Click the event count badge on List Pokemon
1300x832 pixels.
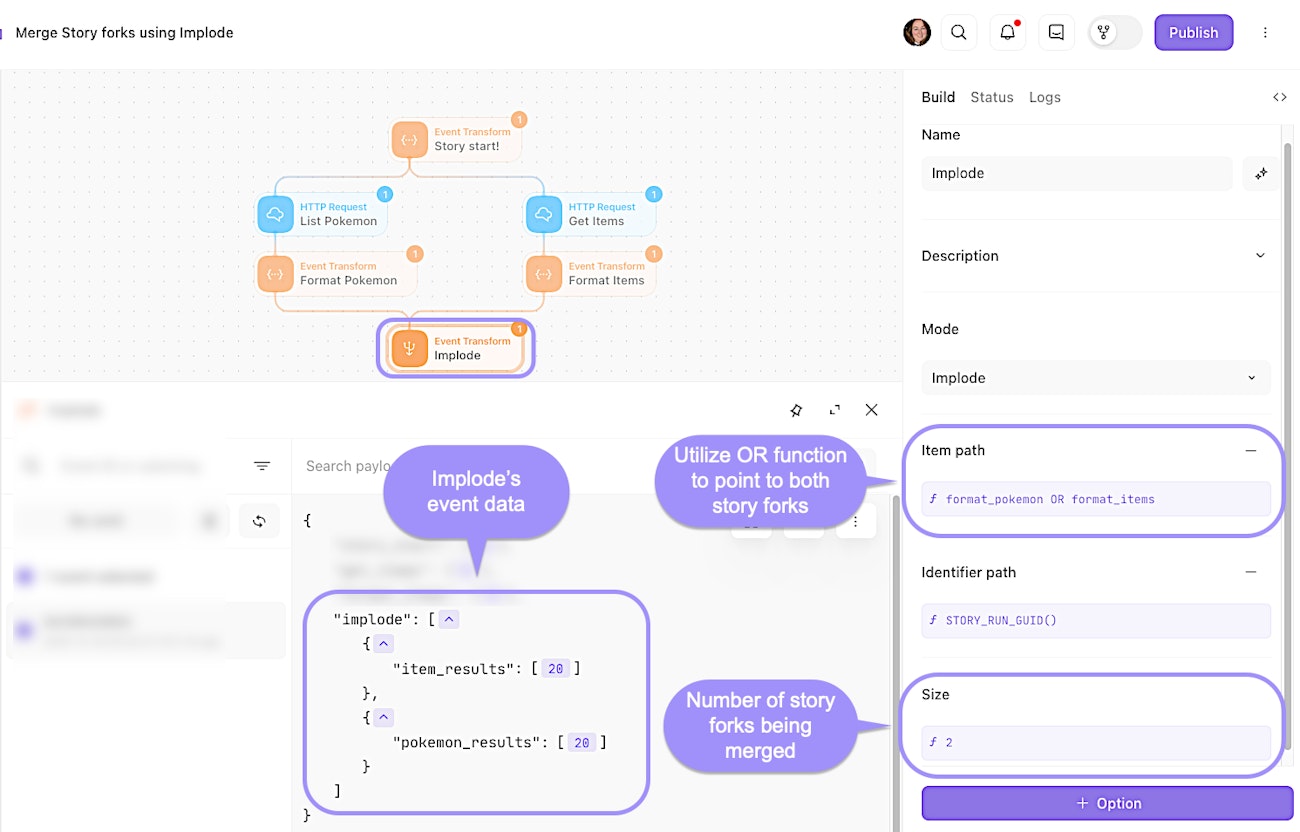point(385,194)
